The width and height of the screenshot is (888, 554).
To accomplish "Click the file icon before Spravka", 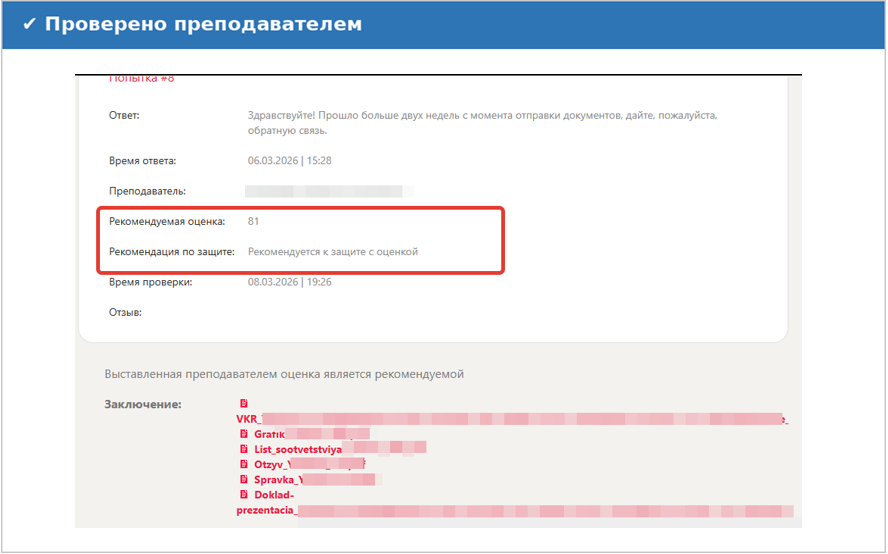I will pos(244,479).
